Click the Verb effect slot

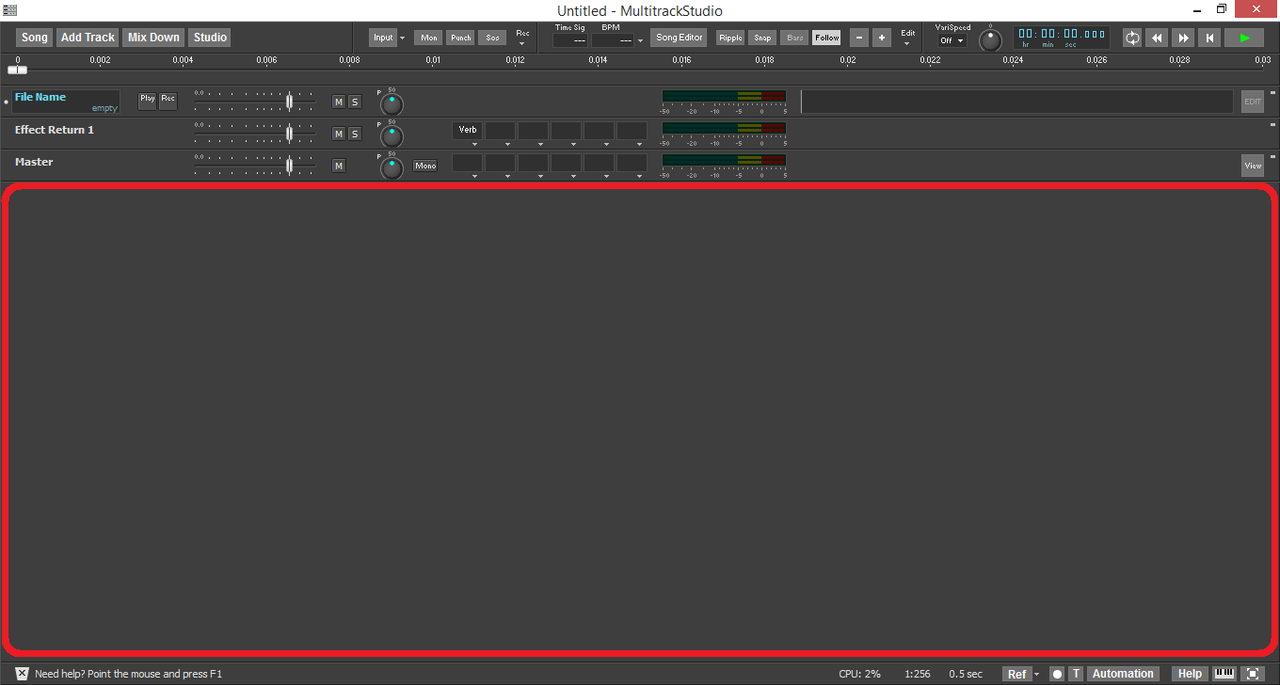pyautogui.click(x=468, y=130)
